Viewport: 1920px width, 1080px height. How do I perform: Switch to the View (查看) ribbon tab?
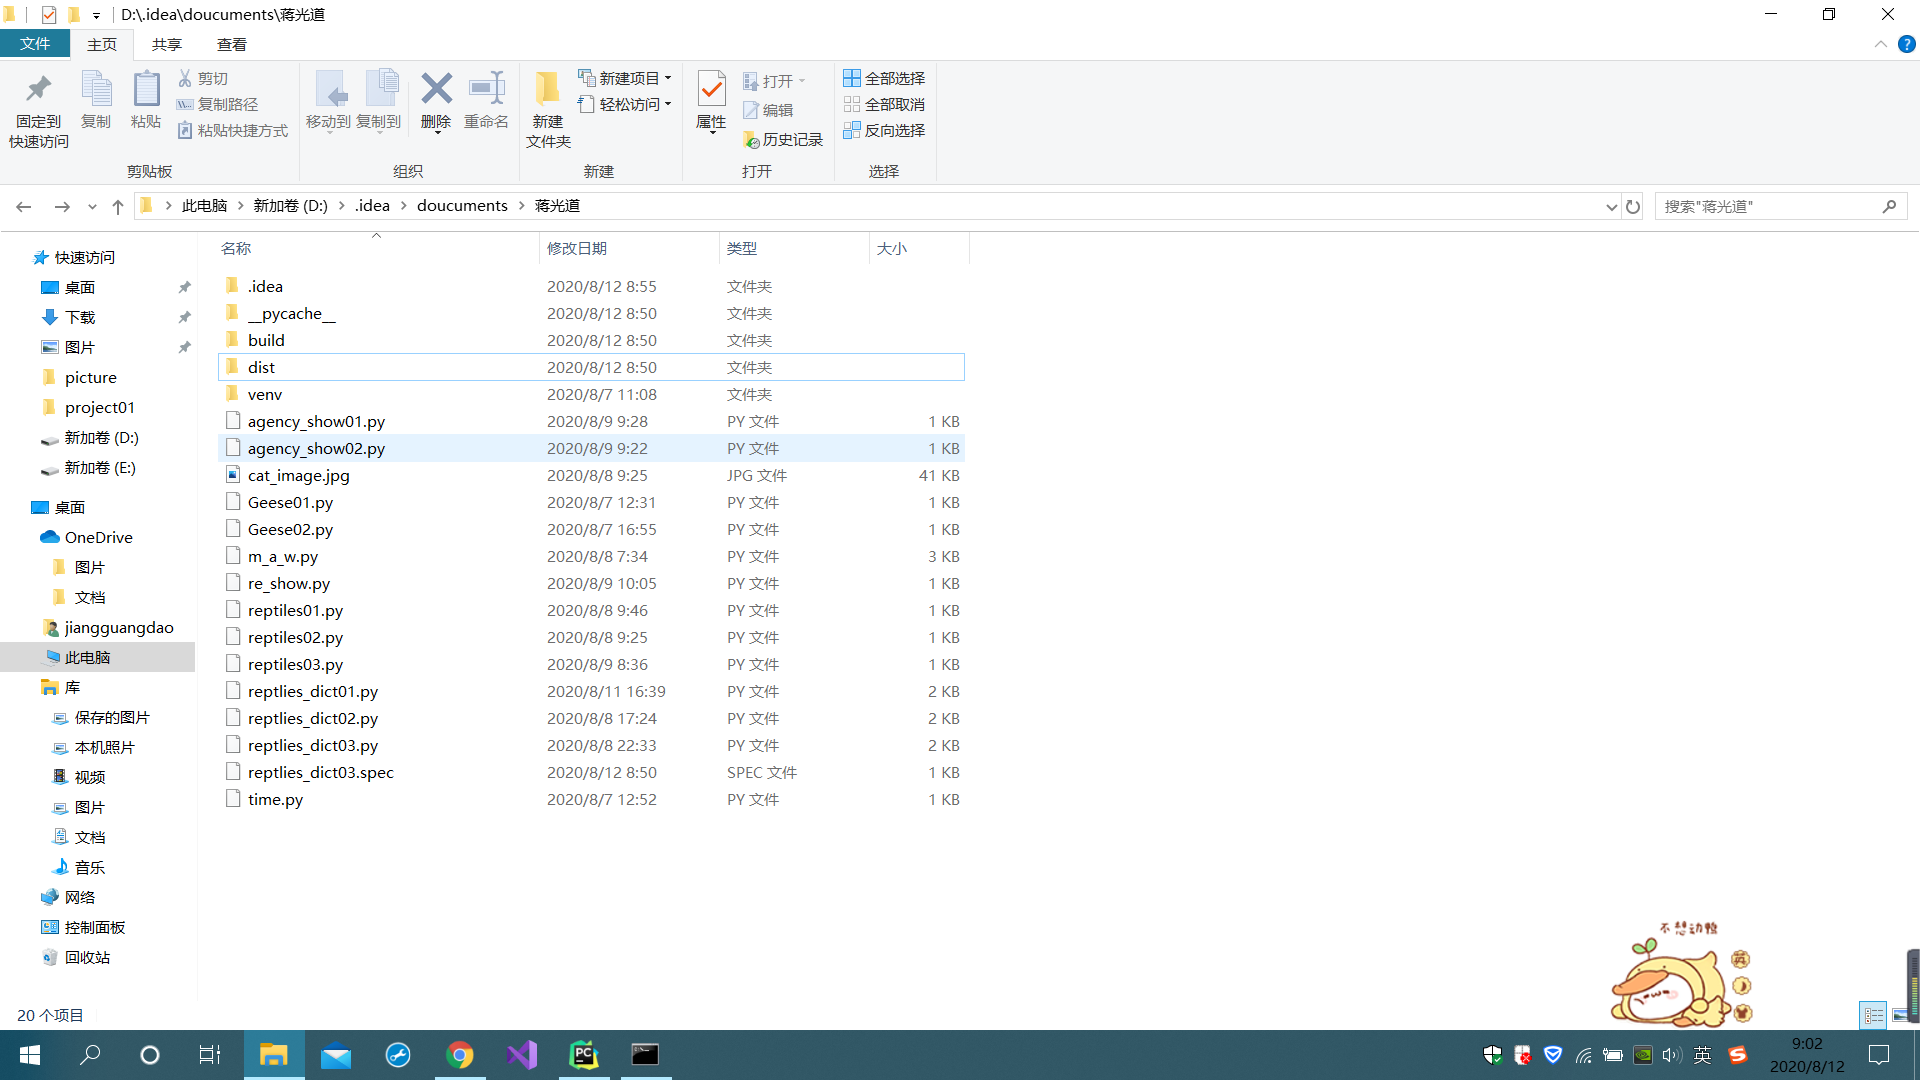(x=231, y=44)
